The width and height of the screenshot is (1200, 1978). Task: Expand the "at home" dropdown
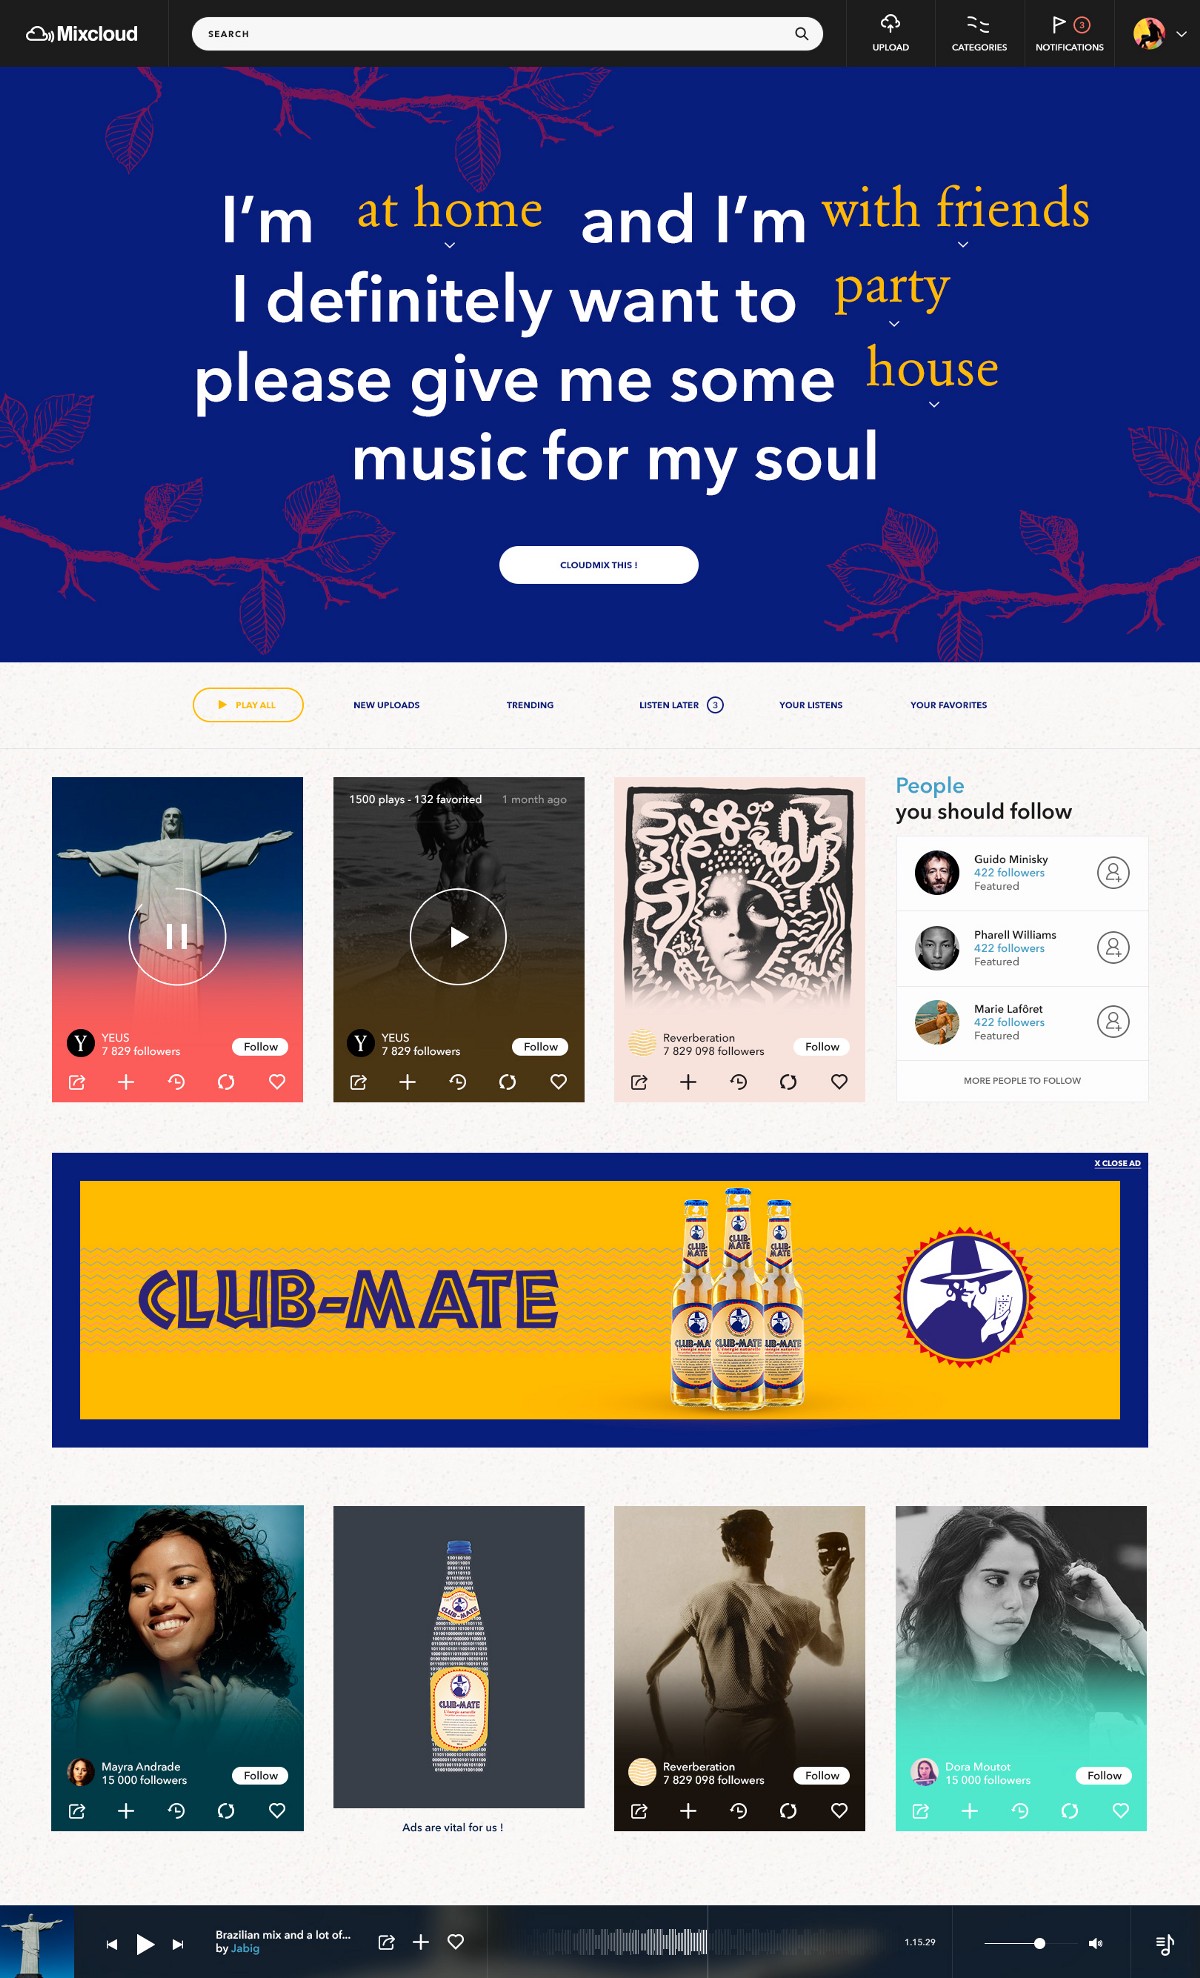click(450, 244)
